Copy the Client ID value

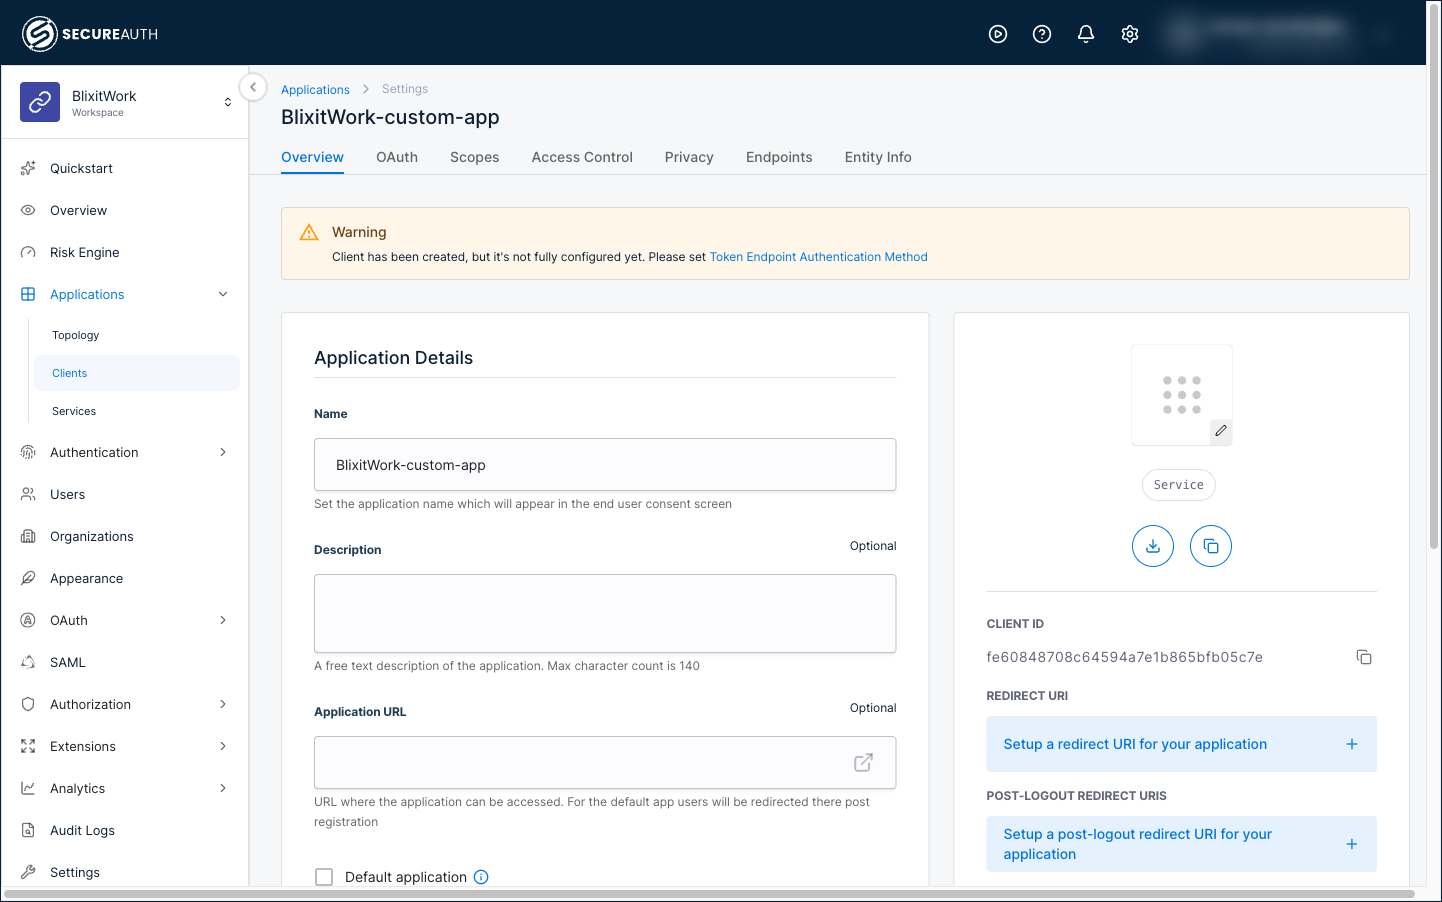click(1364, 657)
